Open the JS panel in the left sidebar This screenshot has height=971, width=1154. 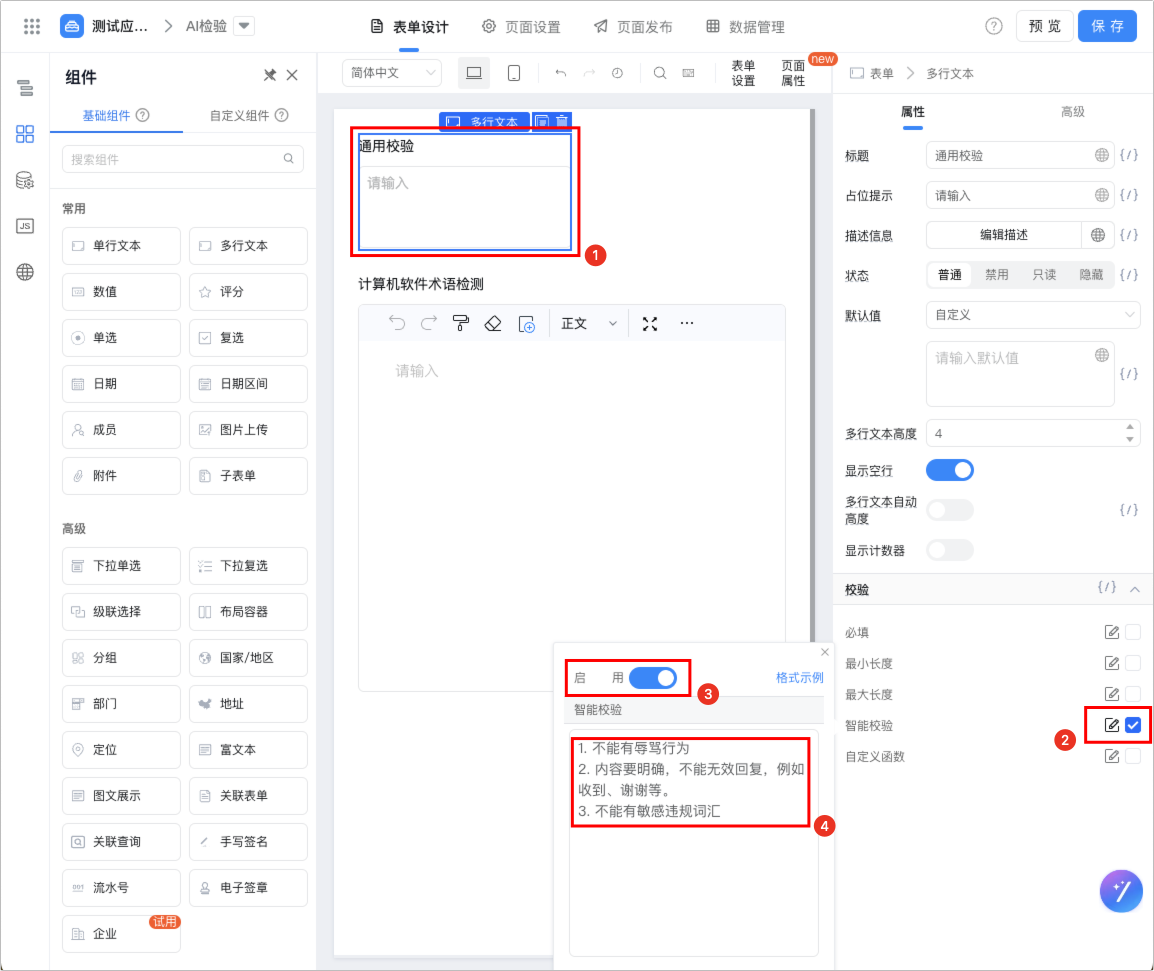click(x=25, y=226)
